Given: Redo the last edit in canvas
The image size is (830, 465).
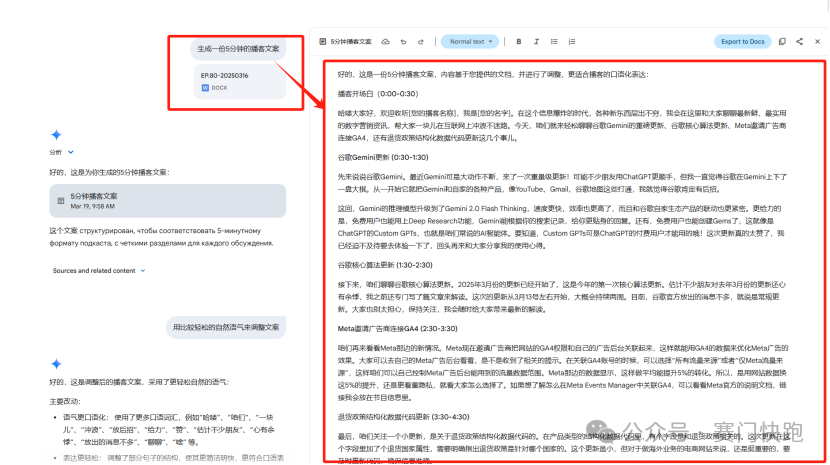Looking at the screenshot, I should pyautogui.click(x=421, y=41).
